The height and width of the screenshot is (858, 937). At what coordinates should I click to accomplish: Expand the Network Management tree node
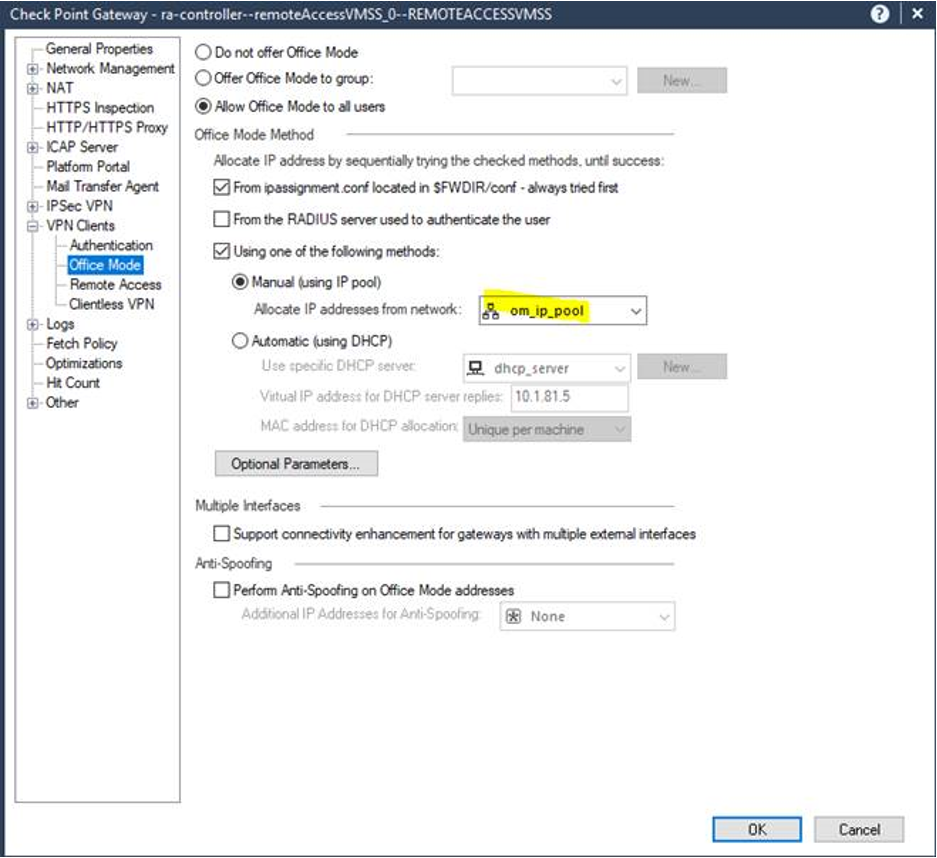click(x=33, y=69)
